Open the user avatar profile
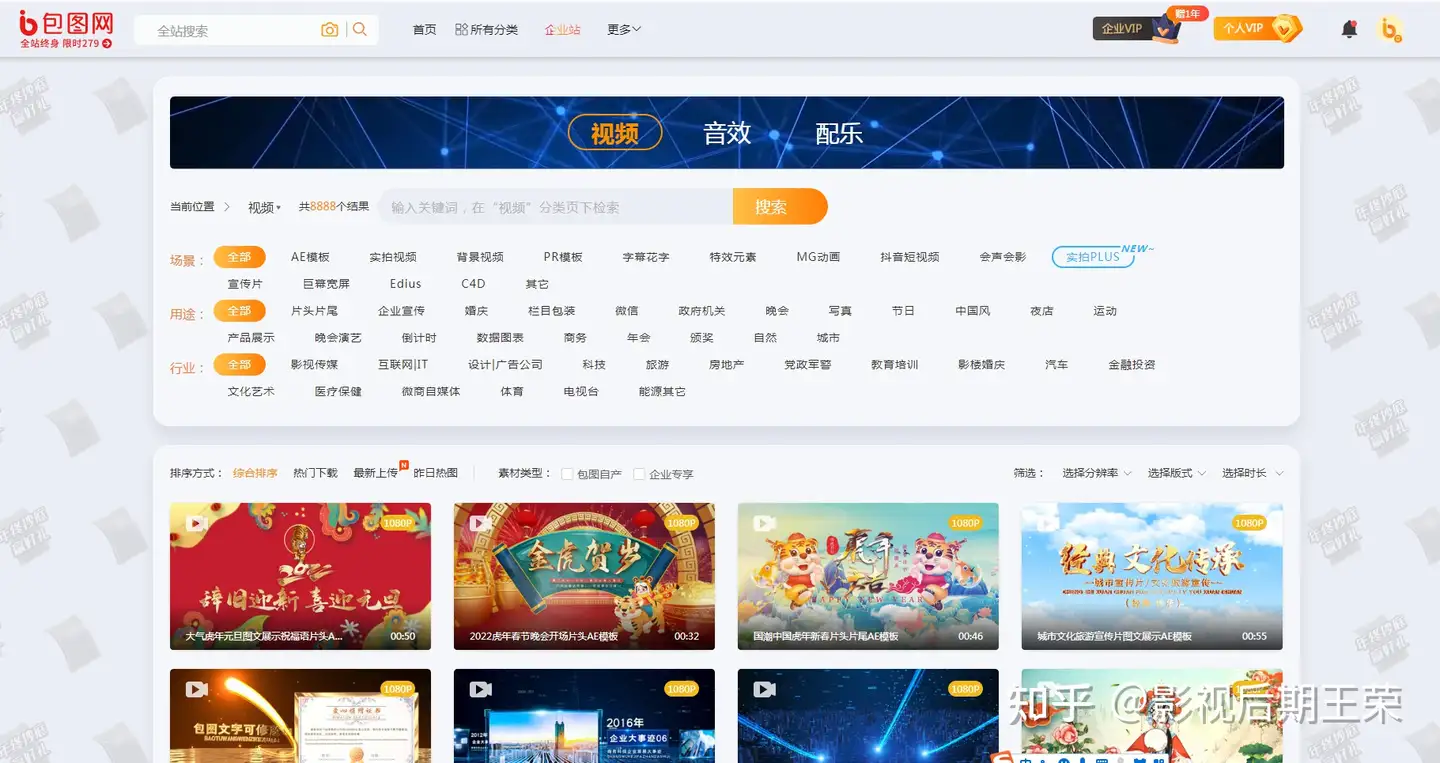 pos(1390,29)
